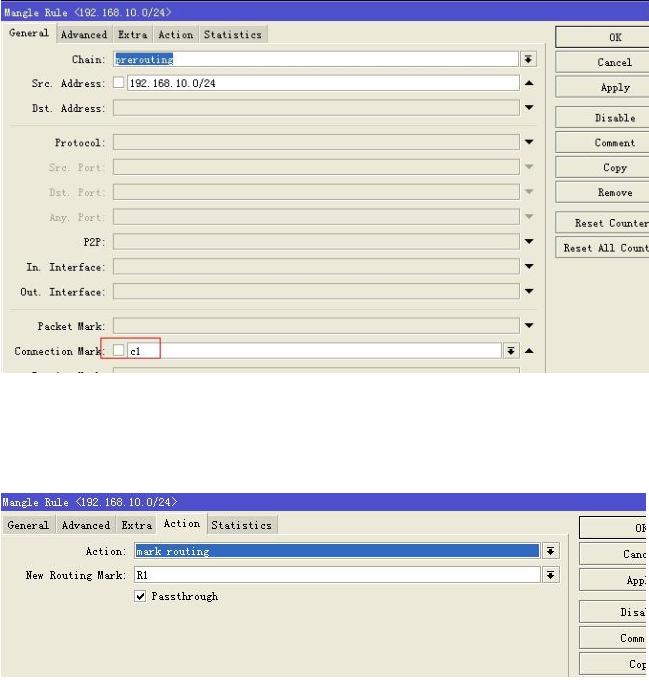Click Apply in upper Mangle Rule window
This screenshot has width=649, height=681.
point(602,87)
